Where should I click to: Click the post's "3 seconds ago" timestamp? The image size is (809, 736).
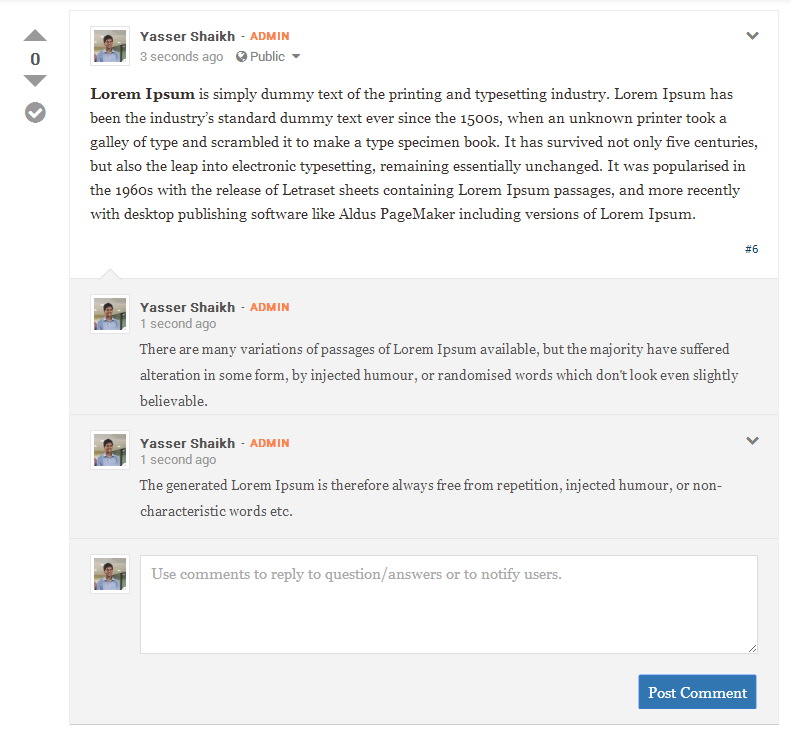(x=181, y=57)
